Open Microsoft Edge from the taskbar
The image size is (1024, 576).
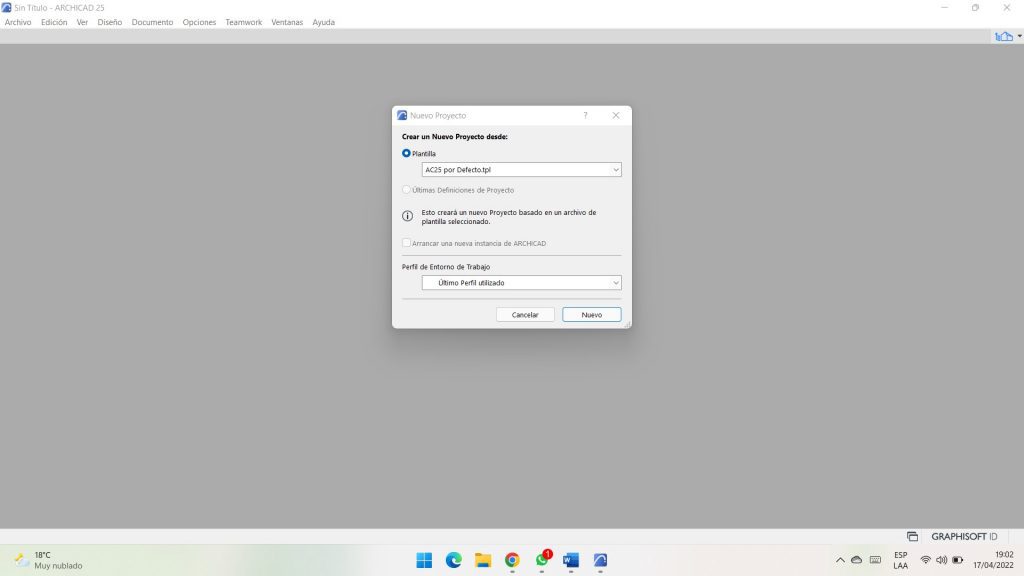(453, 560)
